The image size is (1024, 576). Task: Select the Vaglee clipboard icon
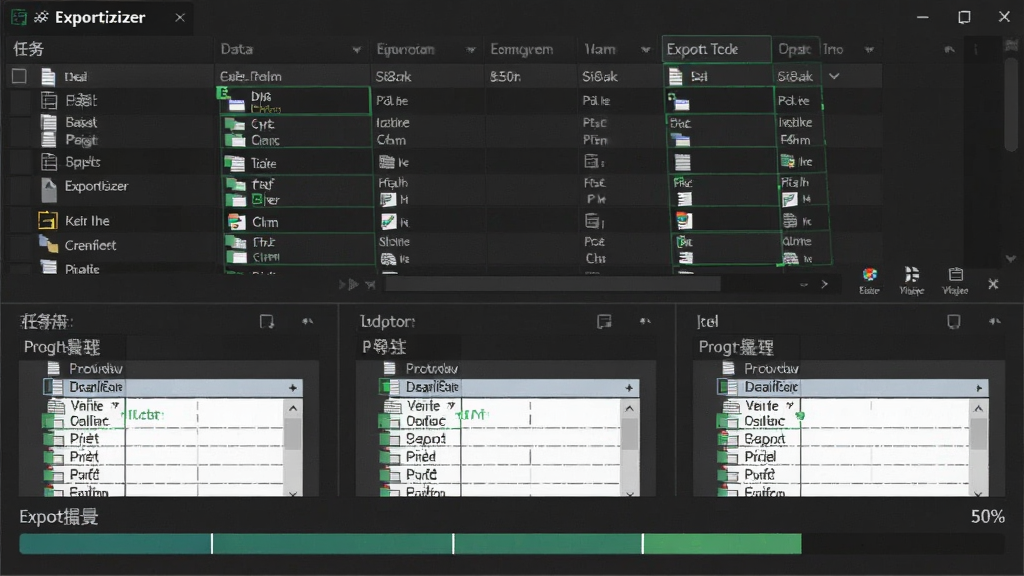click(x=955, y=275)
